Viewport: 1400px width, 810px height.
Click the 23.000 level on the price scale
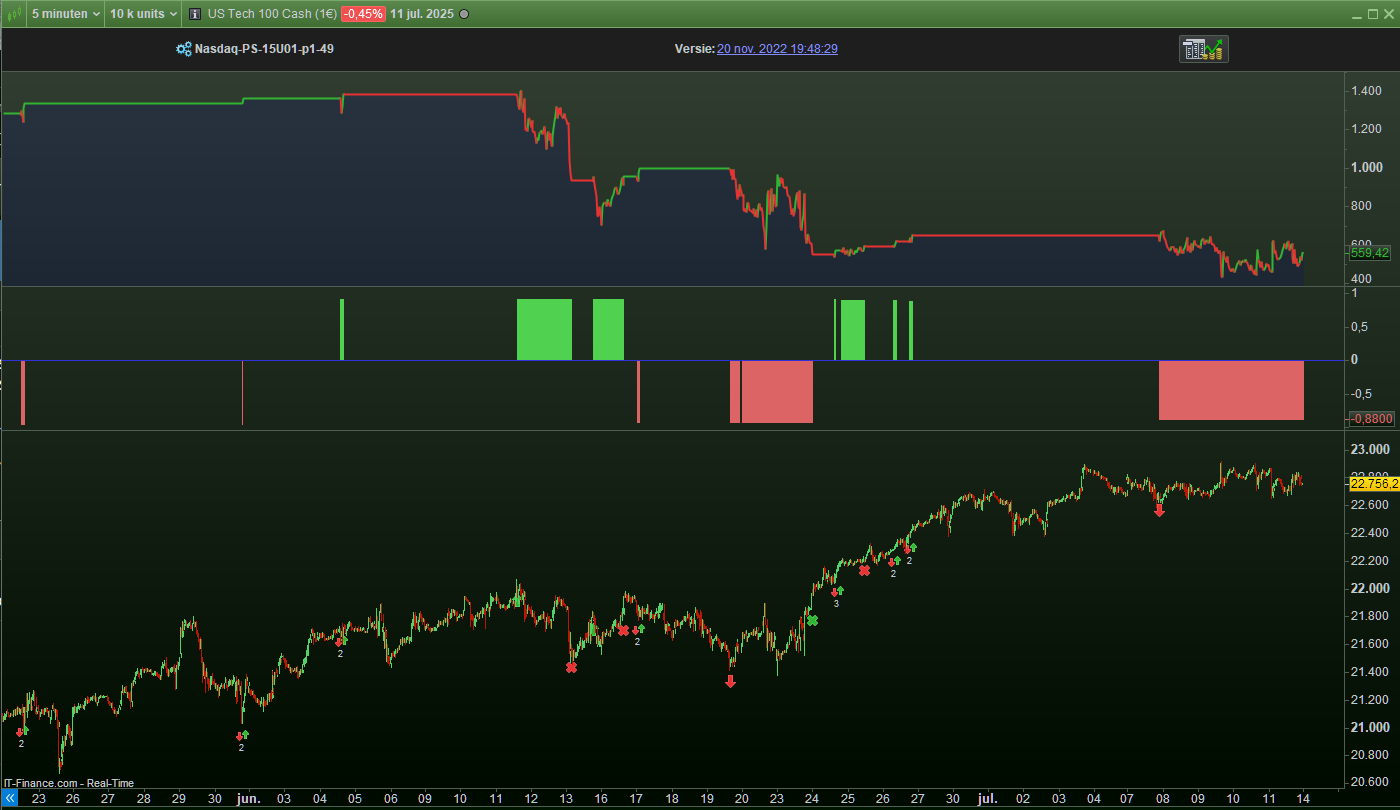(1370, 449)
